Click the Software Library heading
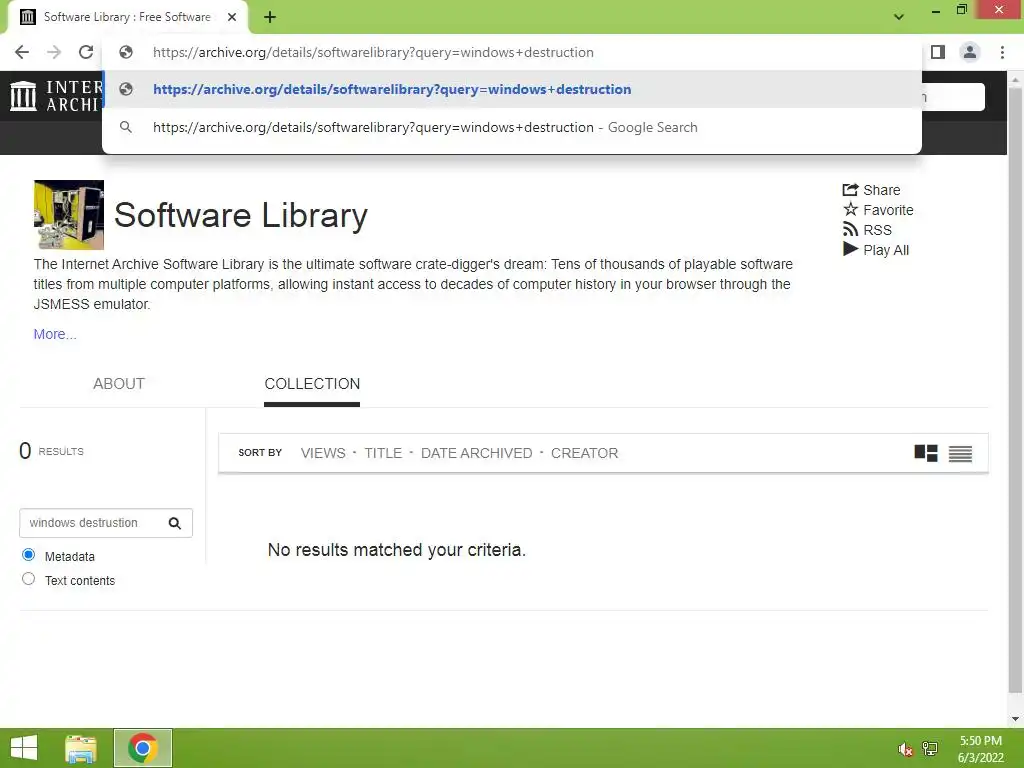This screenshot has width=1024, height=768. [x=240, y=215]
